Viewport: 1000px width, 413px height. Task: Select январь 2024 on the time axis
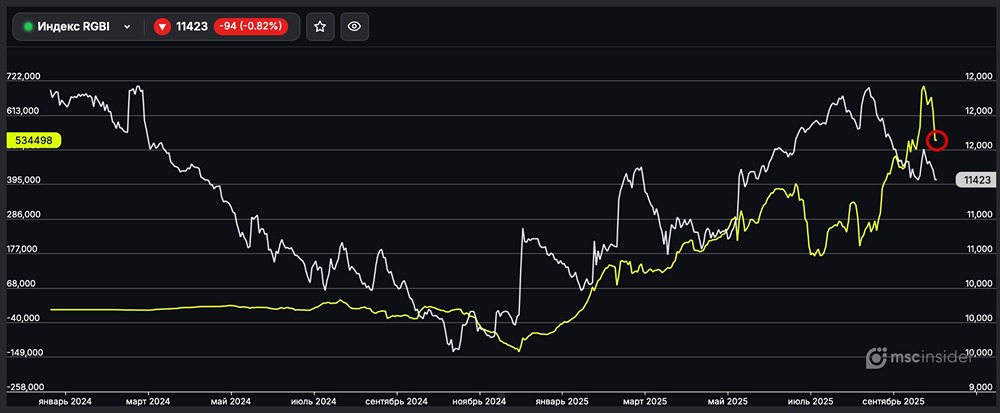tap(64, 400)
